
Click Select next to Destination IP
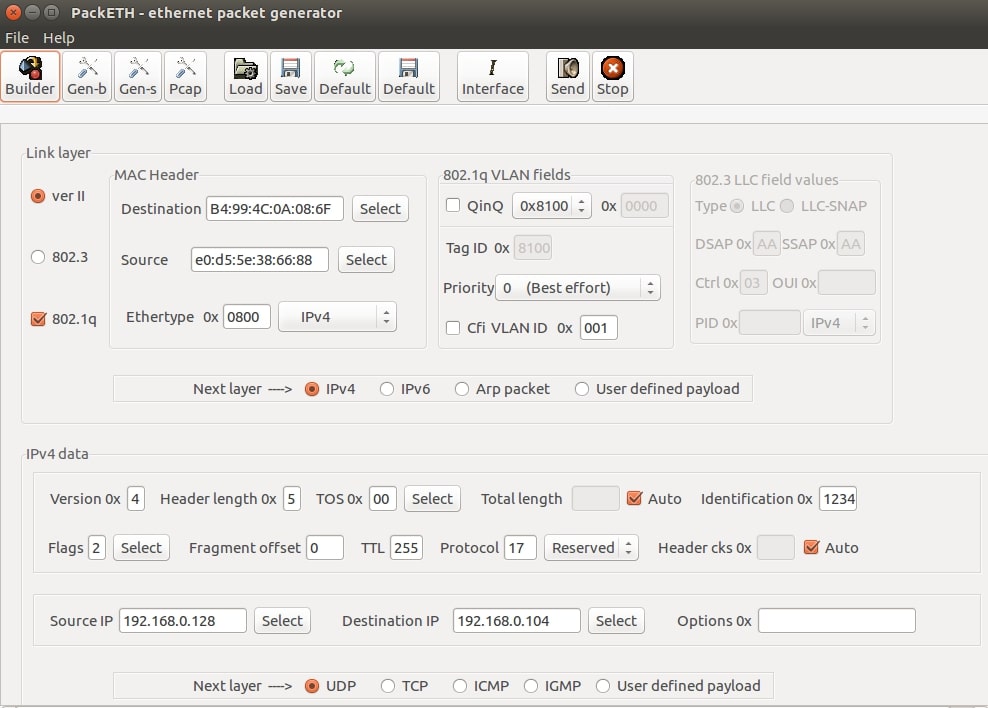(616, 620)
